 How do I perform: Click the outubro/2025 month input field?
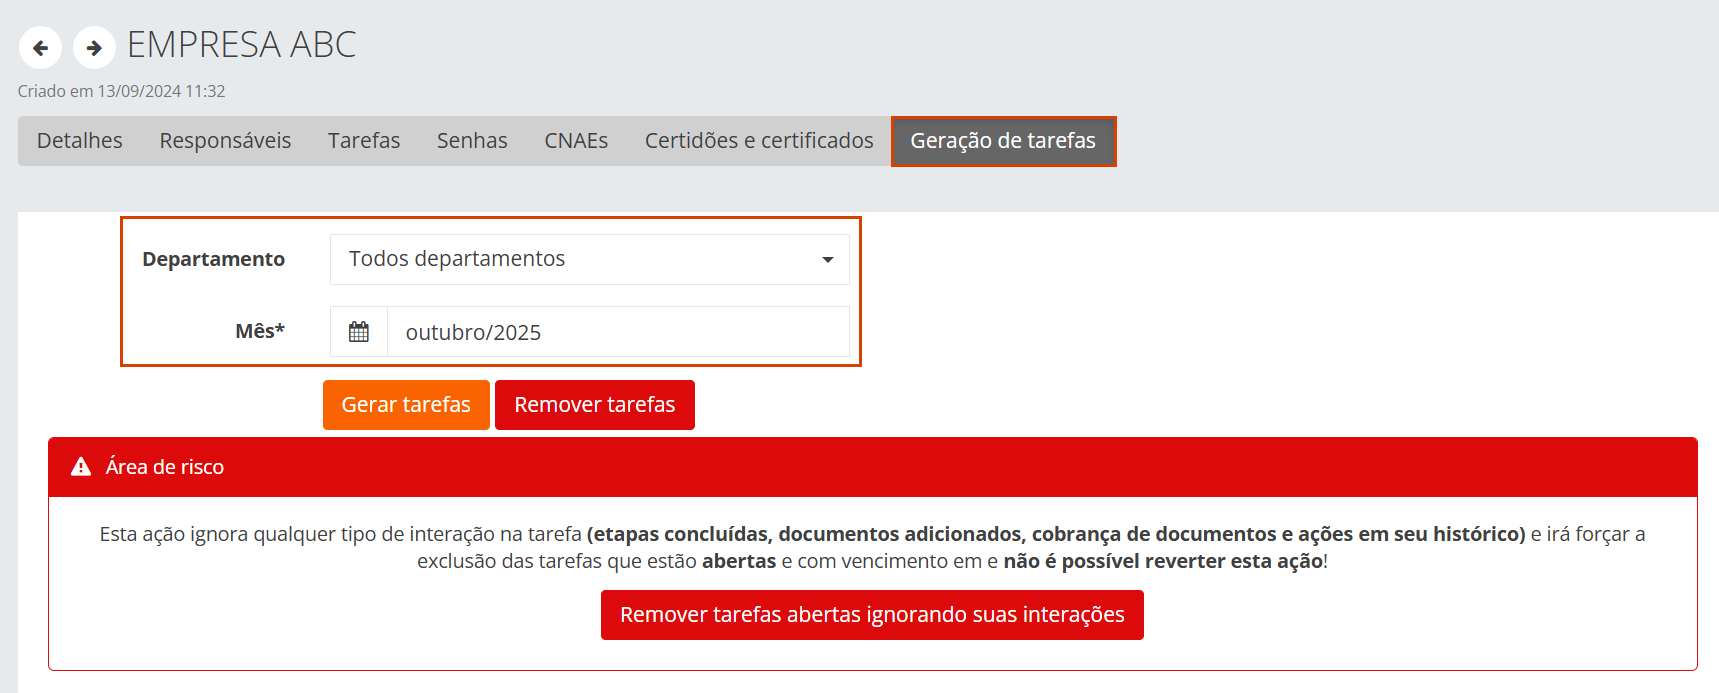[x=617, y=332]
